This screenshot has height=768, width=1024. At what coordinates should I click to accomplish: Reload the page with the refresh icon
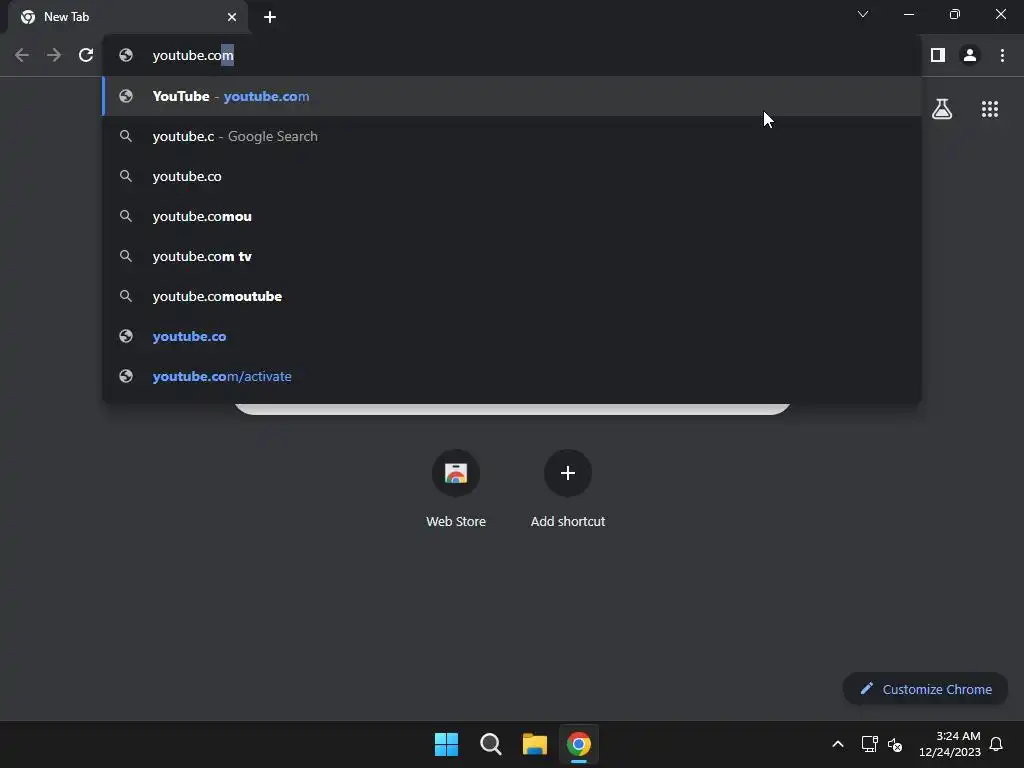tap(86, 56)
